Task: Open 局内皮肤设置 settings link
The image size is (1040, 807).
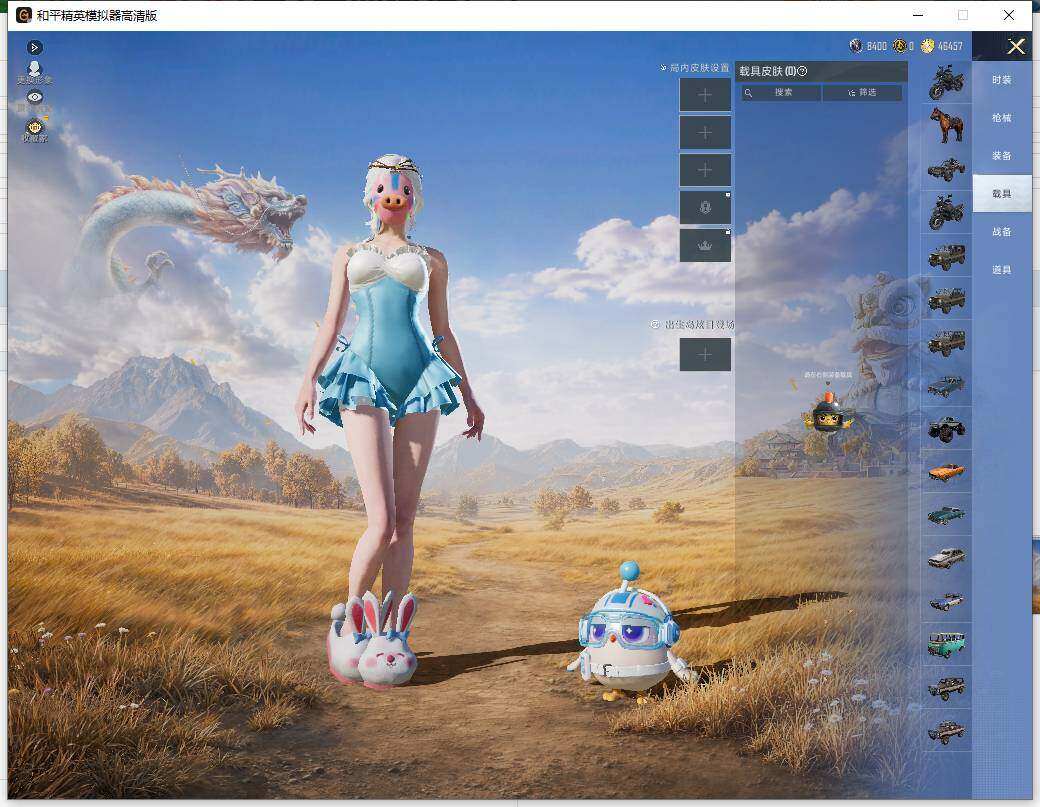Action: [694, 68]
